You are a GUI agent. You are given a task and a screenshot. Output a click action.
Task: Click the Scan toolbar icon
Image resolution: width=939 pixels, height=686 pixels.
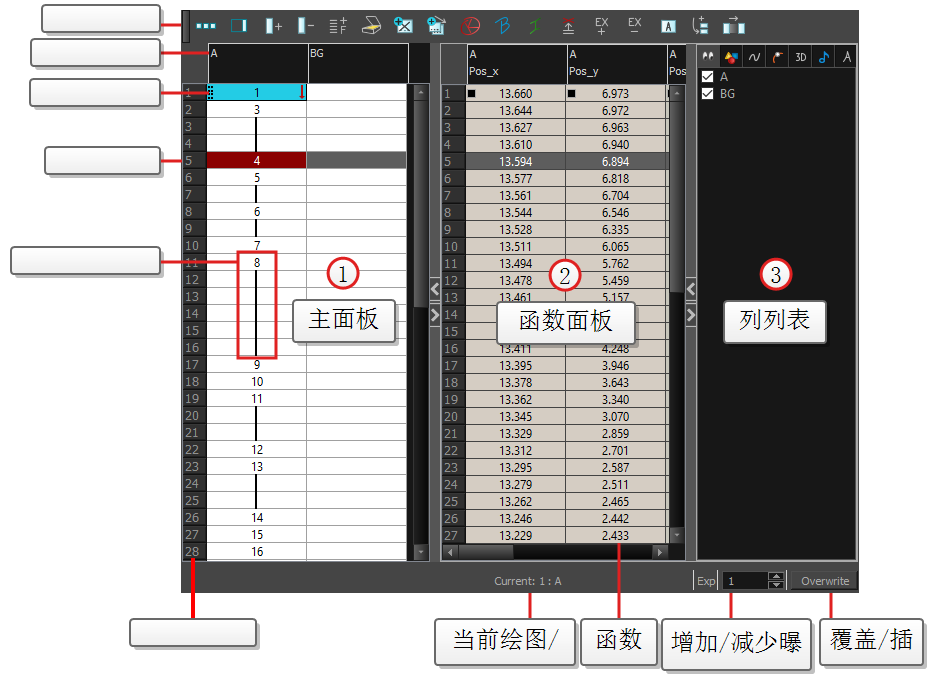point(371,26)
